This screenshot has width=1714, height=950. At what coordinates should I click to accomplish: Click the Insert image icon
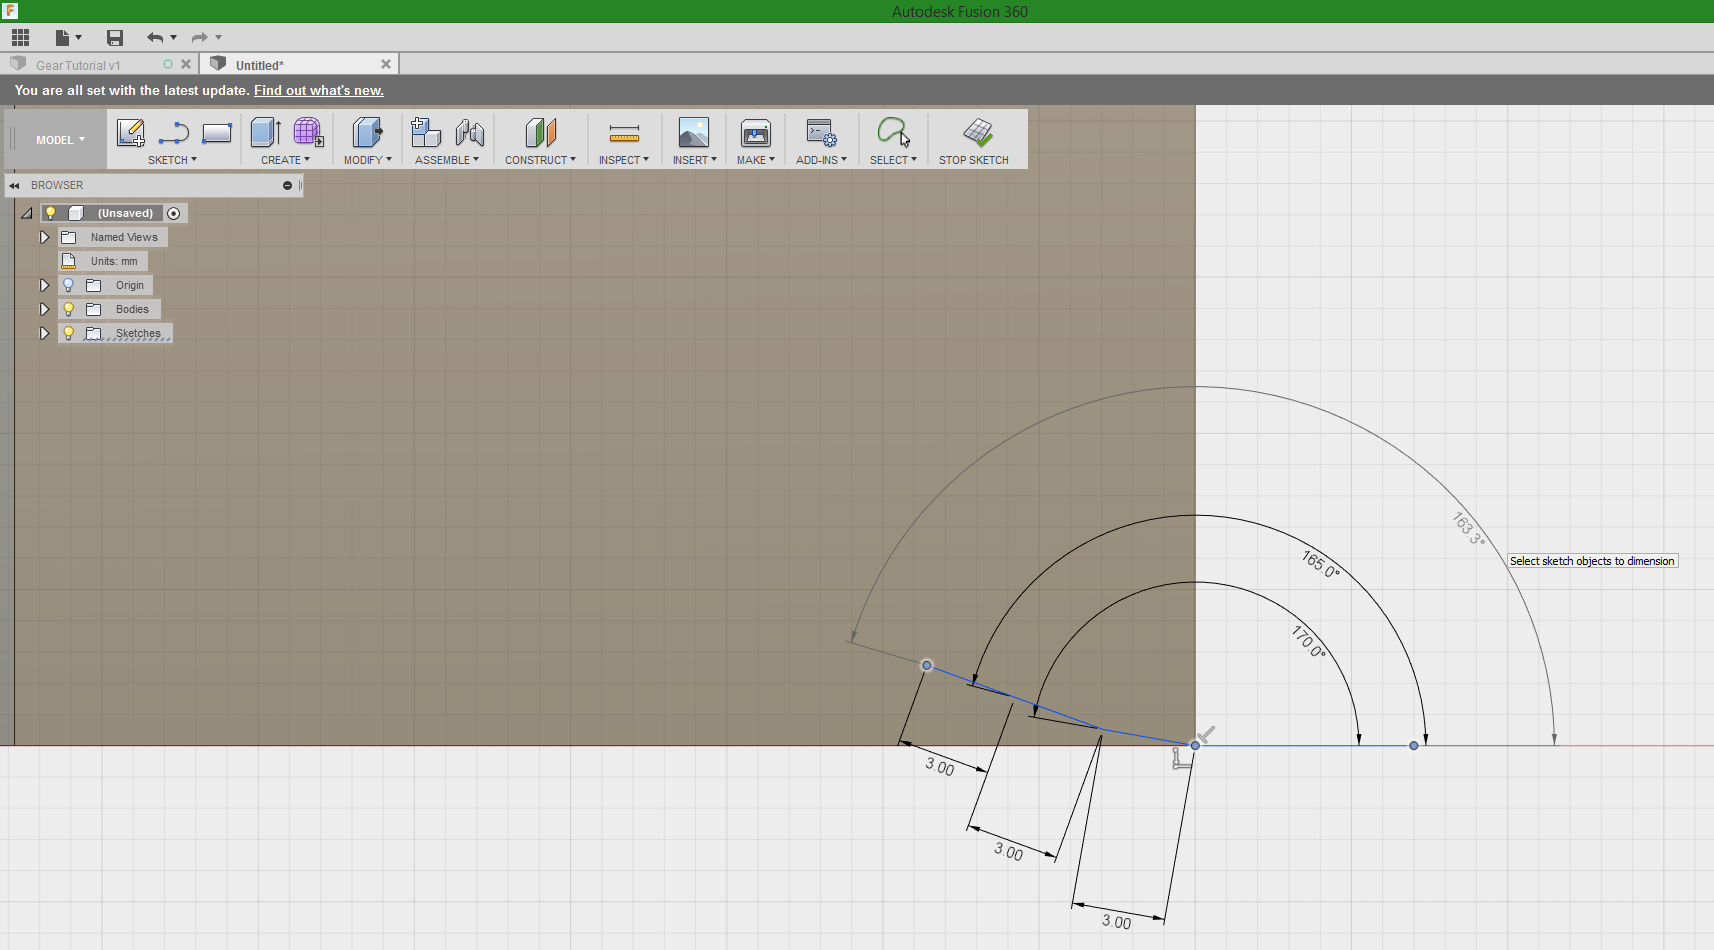tap(694, 133)
